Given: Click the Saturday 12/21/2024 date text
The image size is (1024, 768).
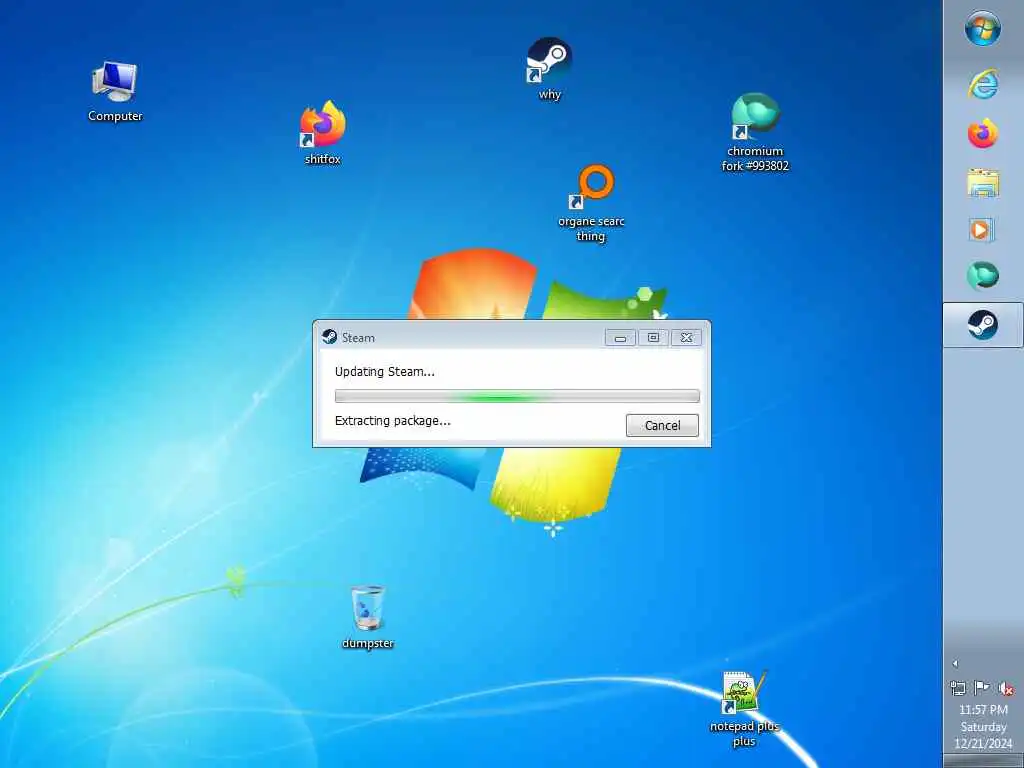Looking at the screenshot, I should click(983, 735).
